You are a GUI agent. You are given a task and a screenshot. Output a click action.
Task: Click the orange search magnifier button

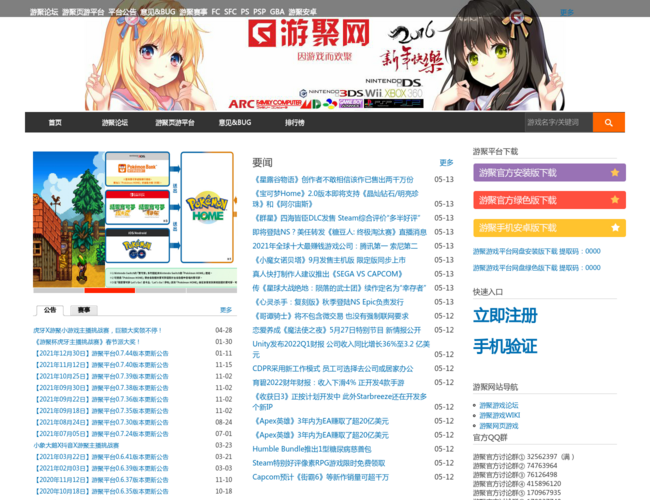608,122
